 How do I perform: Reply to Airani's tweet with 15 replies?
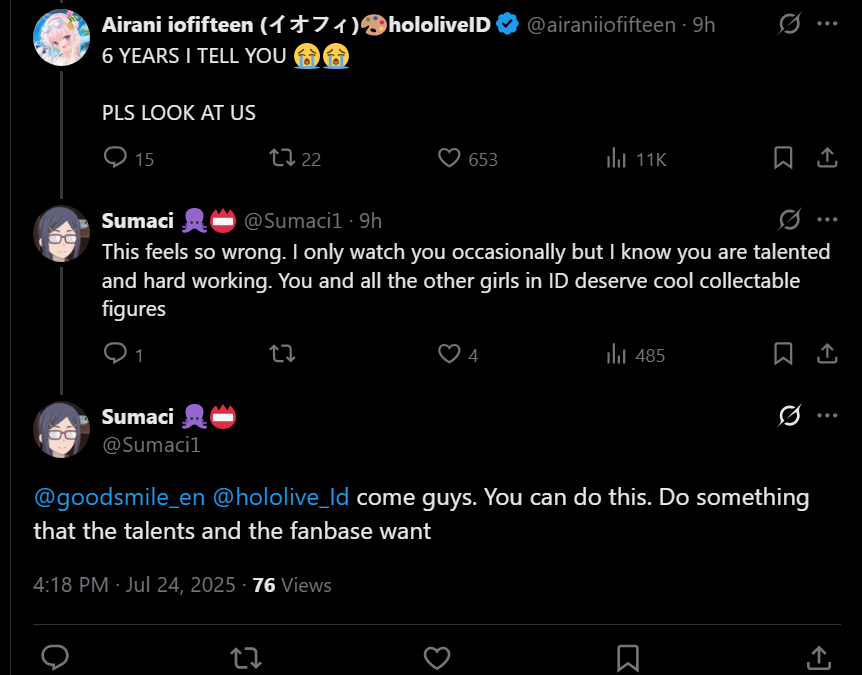tap(117, 158)
